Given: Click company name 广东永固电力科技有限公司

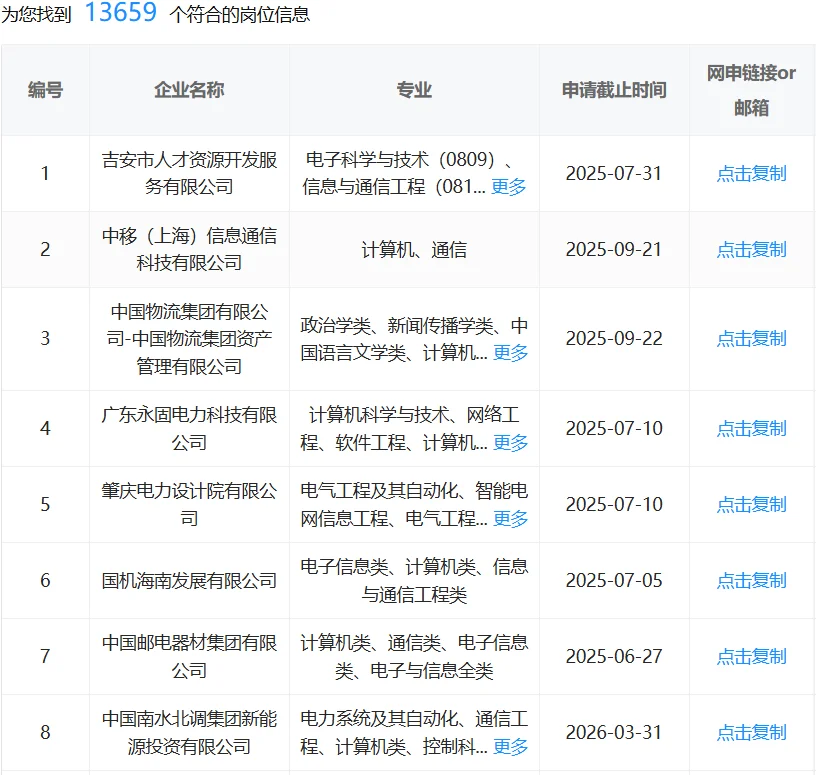Looking at the screenshot, I should pyautogui.click(x=189, y=428).
